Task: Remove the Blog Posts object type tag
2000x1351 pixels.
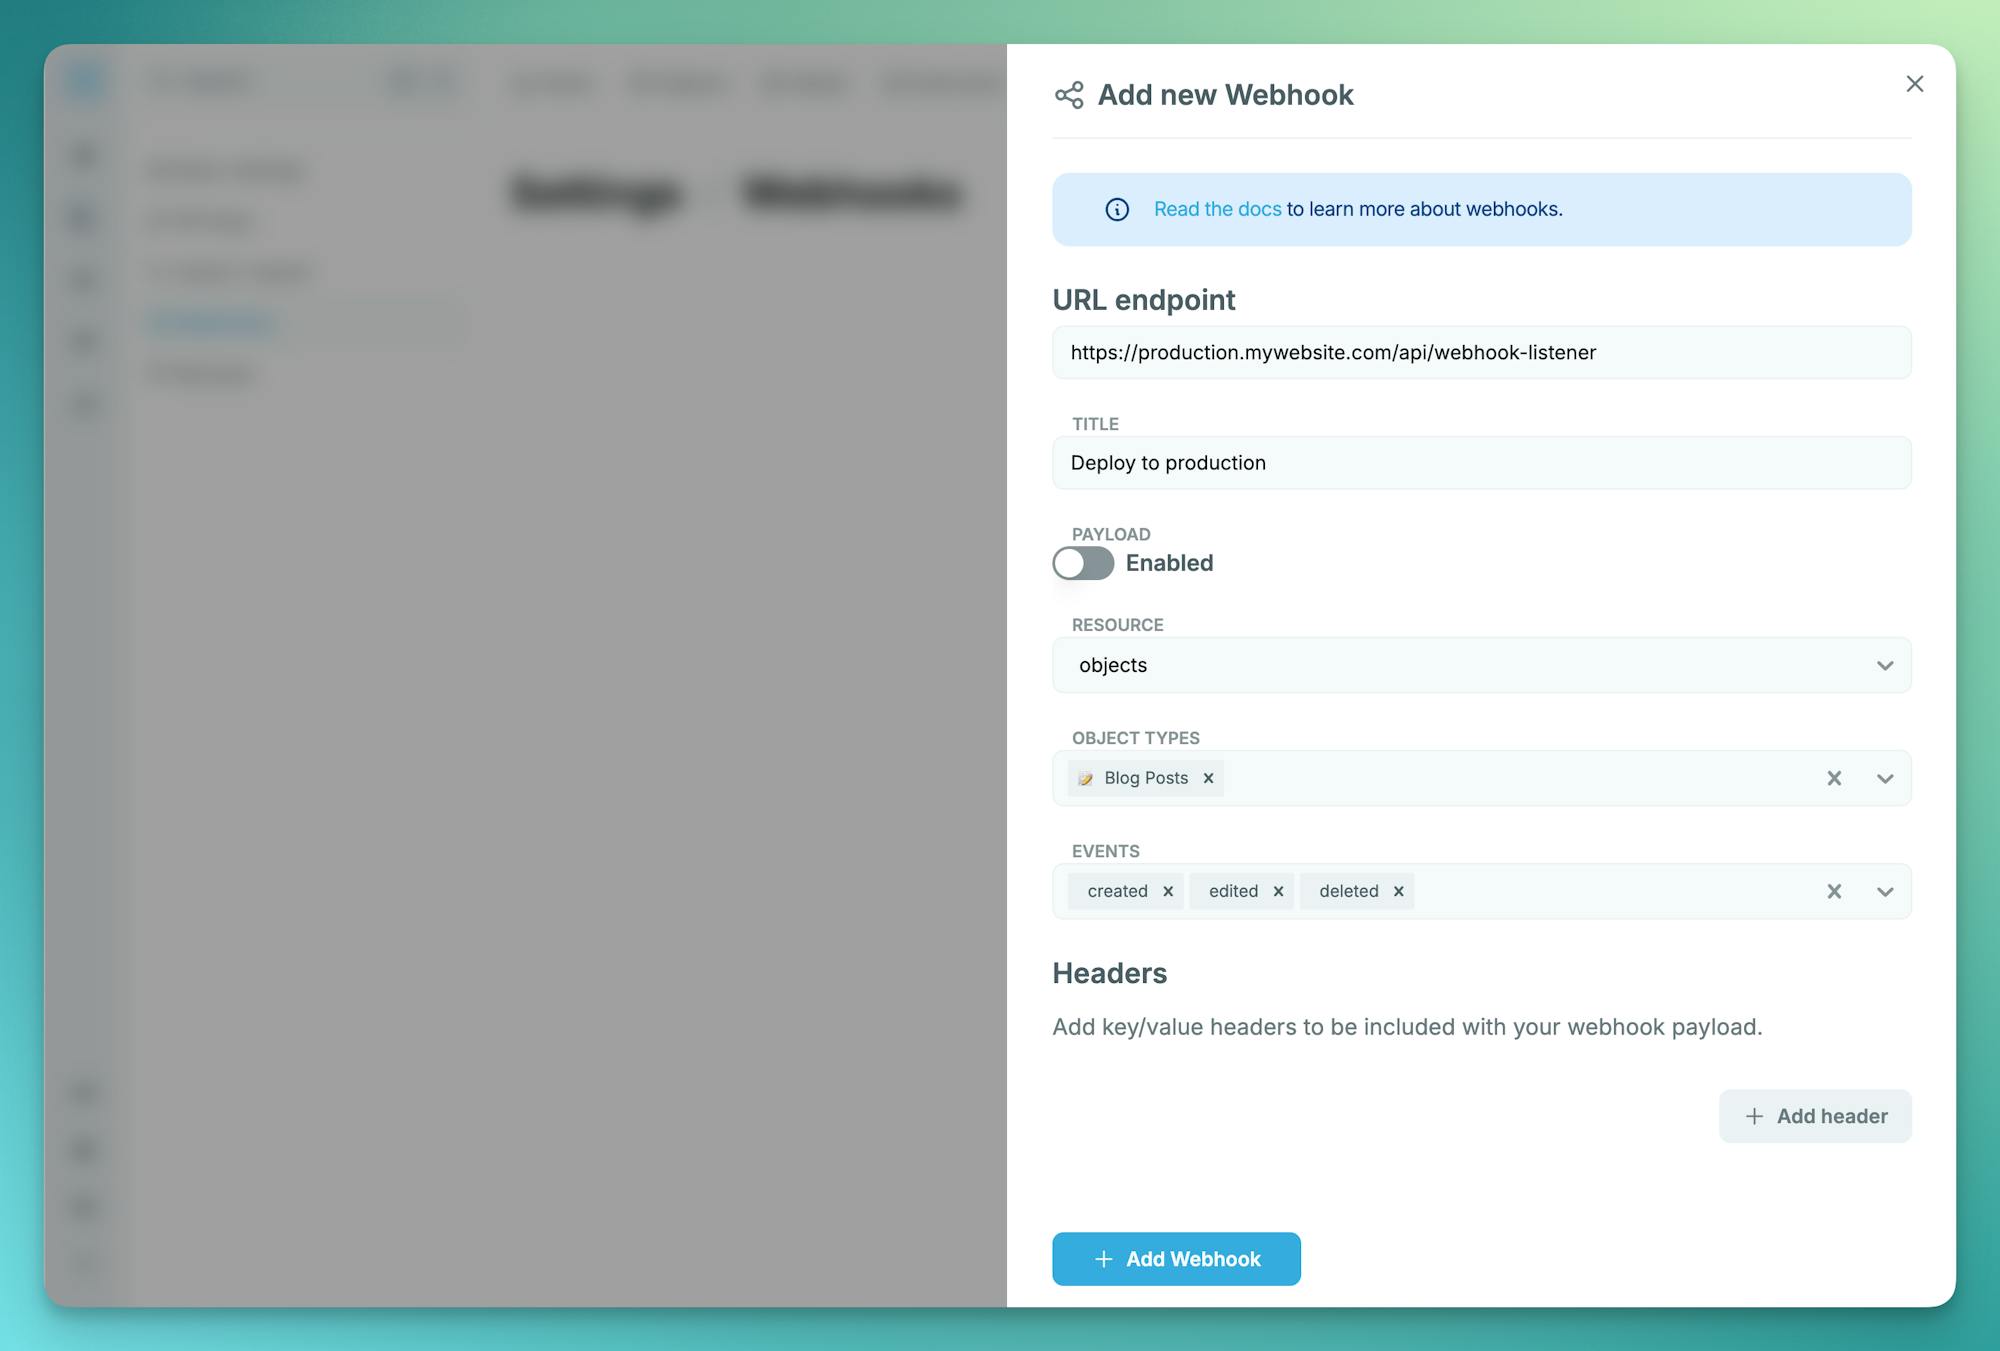Action: (x=1208, y=778)
